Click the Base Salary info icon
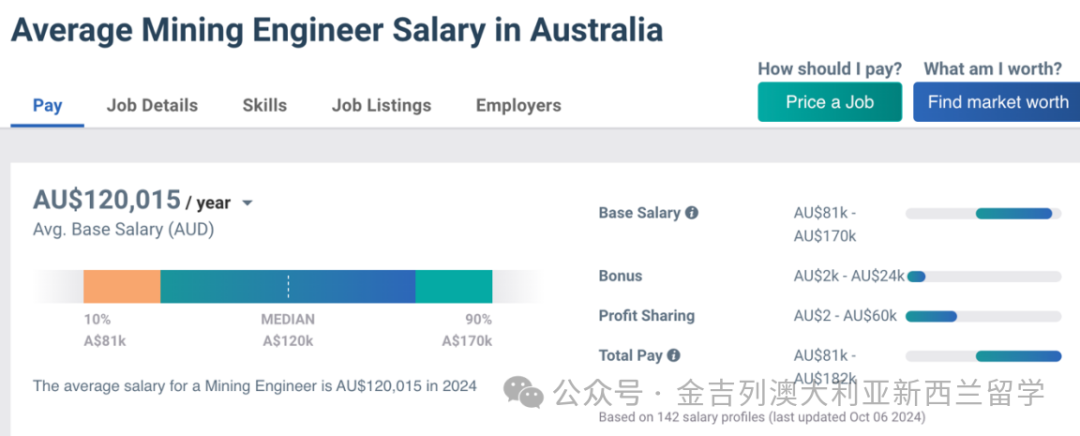The width and height of the screenshot is (1080, 436). coord(692,213)
